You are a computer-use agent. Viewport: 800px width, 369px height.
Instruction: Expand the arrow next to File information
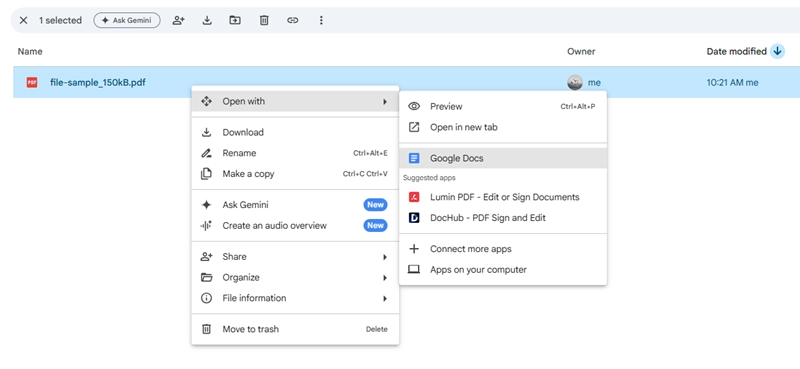tap(385, 298)
